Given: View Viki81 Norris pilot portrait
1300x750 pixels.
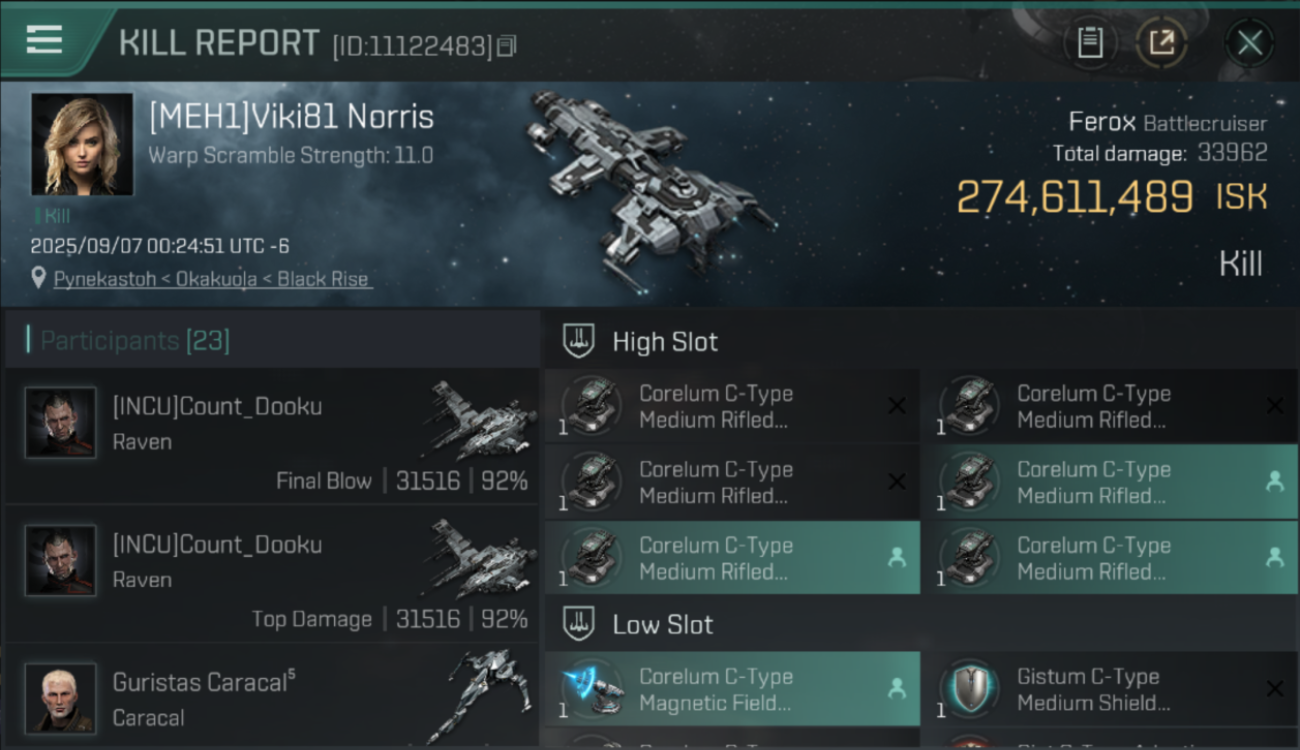Looking at the screenshot, I should (82, 144).
